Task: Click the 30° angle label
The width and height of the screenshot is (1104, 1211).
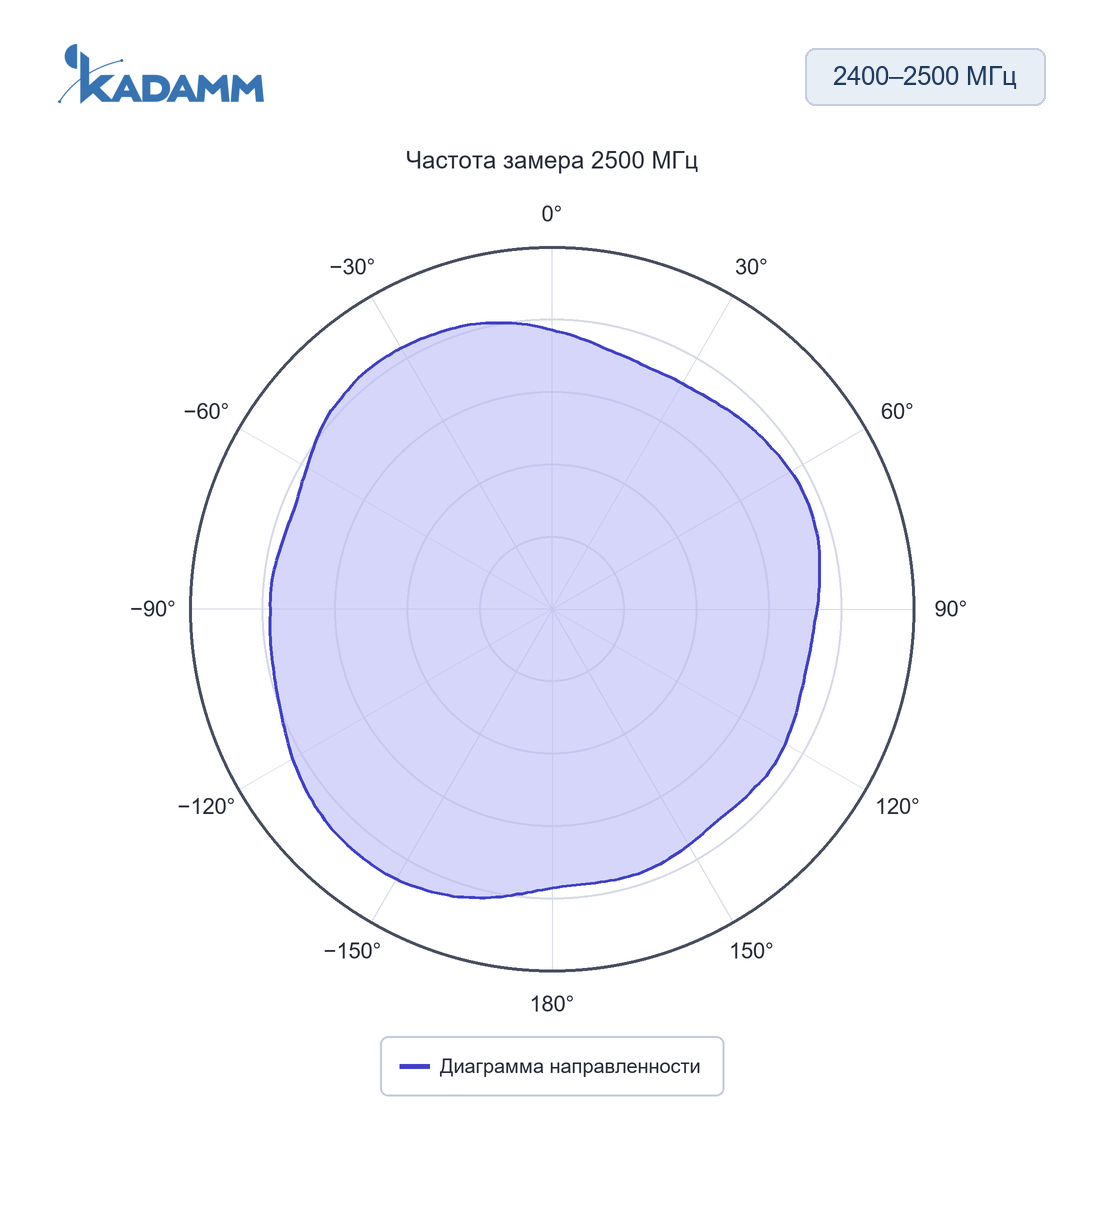Action: (751, 267)
